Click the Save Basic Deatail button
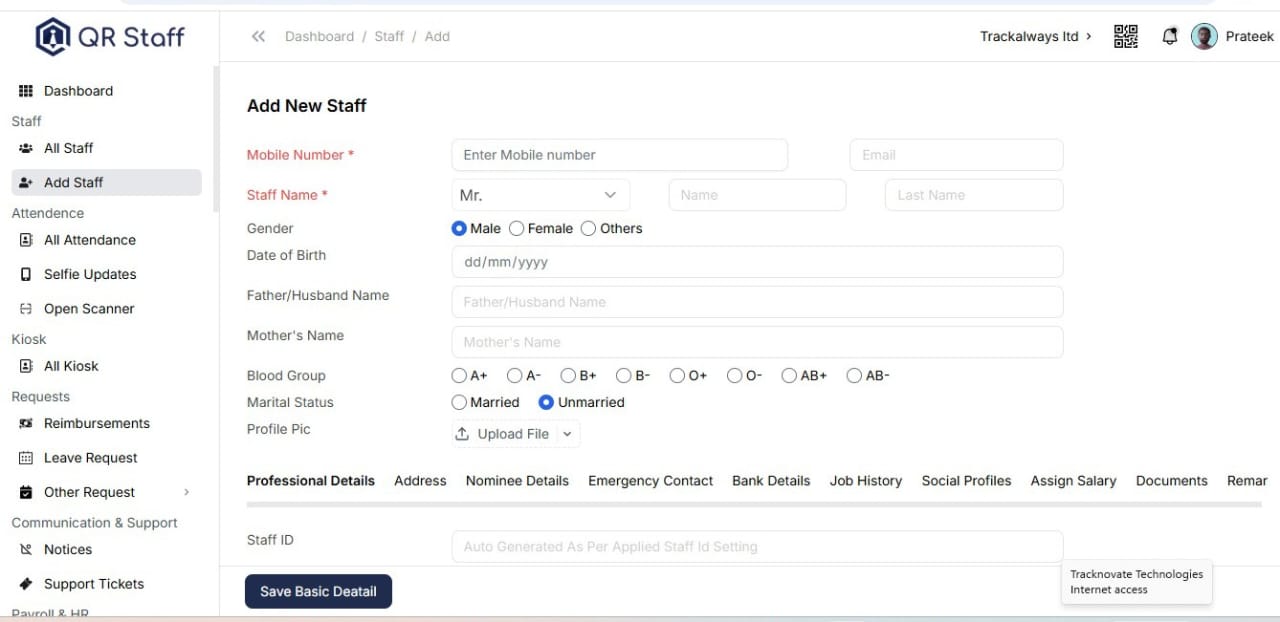1280x622 pixels. pos(318,591)
